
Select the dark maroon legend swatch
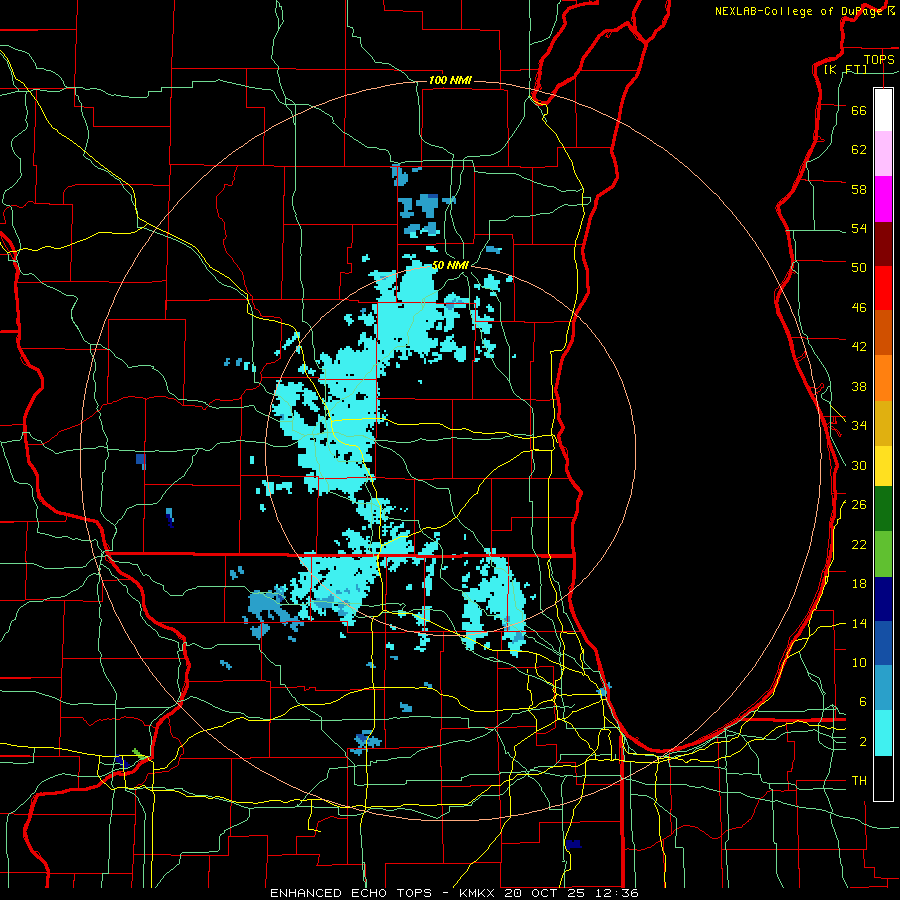click(x=883, y=244)
